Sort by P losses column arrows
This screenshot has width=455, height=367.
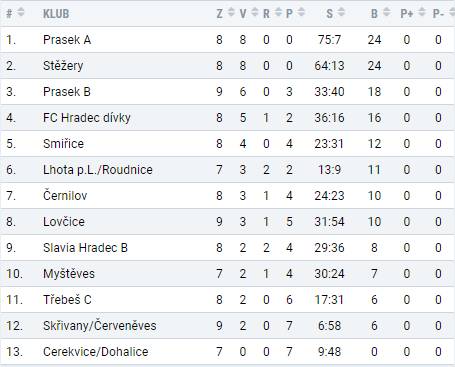[301, 12]
